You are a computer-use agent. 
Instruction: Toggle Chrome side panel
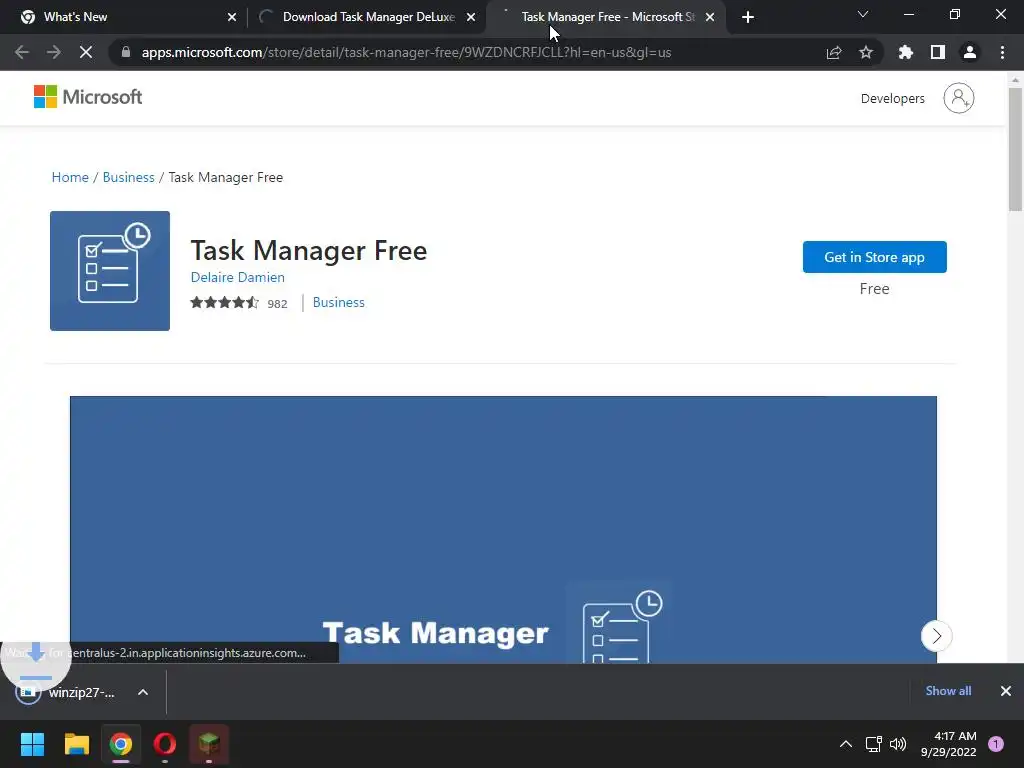point(938,52)
